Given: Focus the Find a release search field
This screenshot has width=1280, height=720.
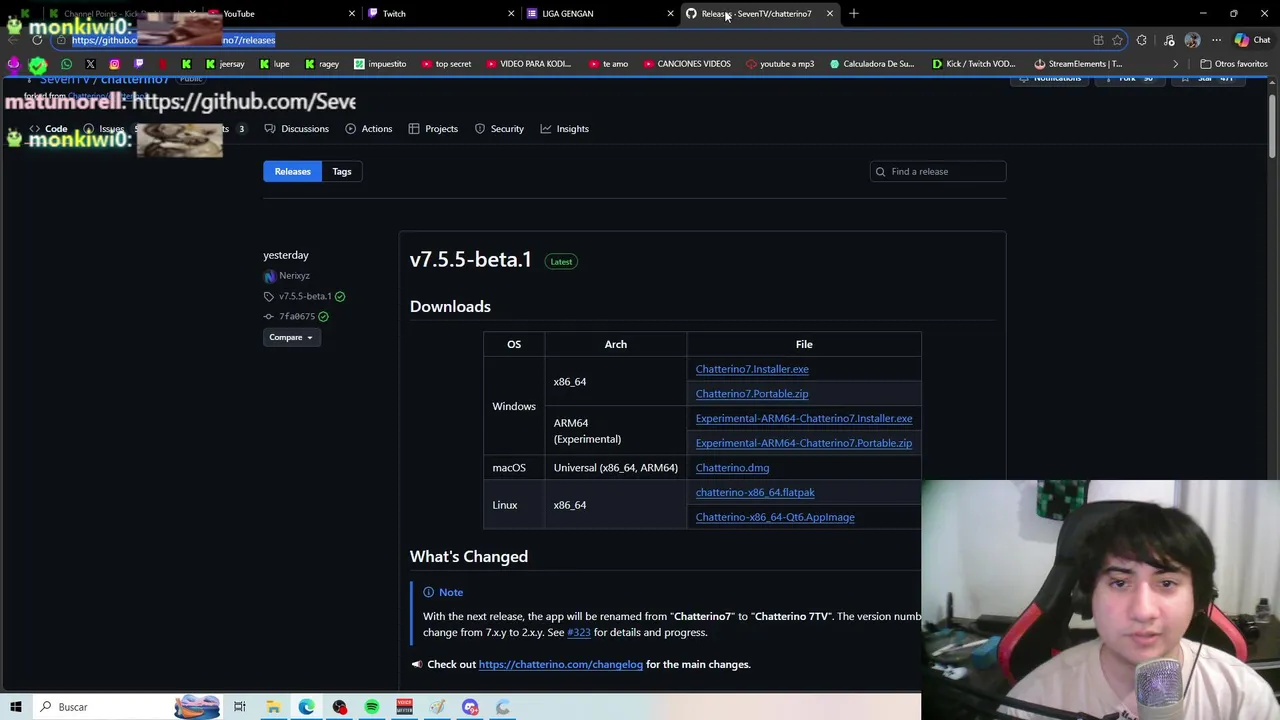Looking at the screenshot, I should (x=938, y=171).
